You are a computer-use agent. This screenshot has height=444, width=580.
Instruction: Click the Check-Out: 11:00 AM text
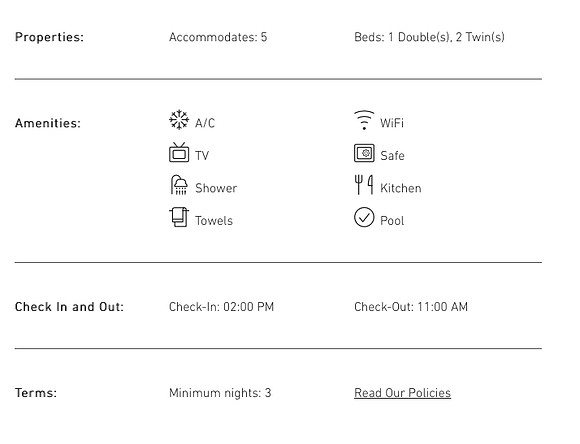click(411, 307)
